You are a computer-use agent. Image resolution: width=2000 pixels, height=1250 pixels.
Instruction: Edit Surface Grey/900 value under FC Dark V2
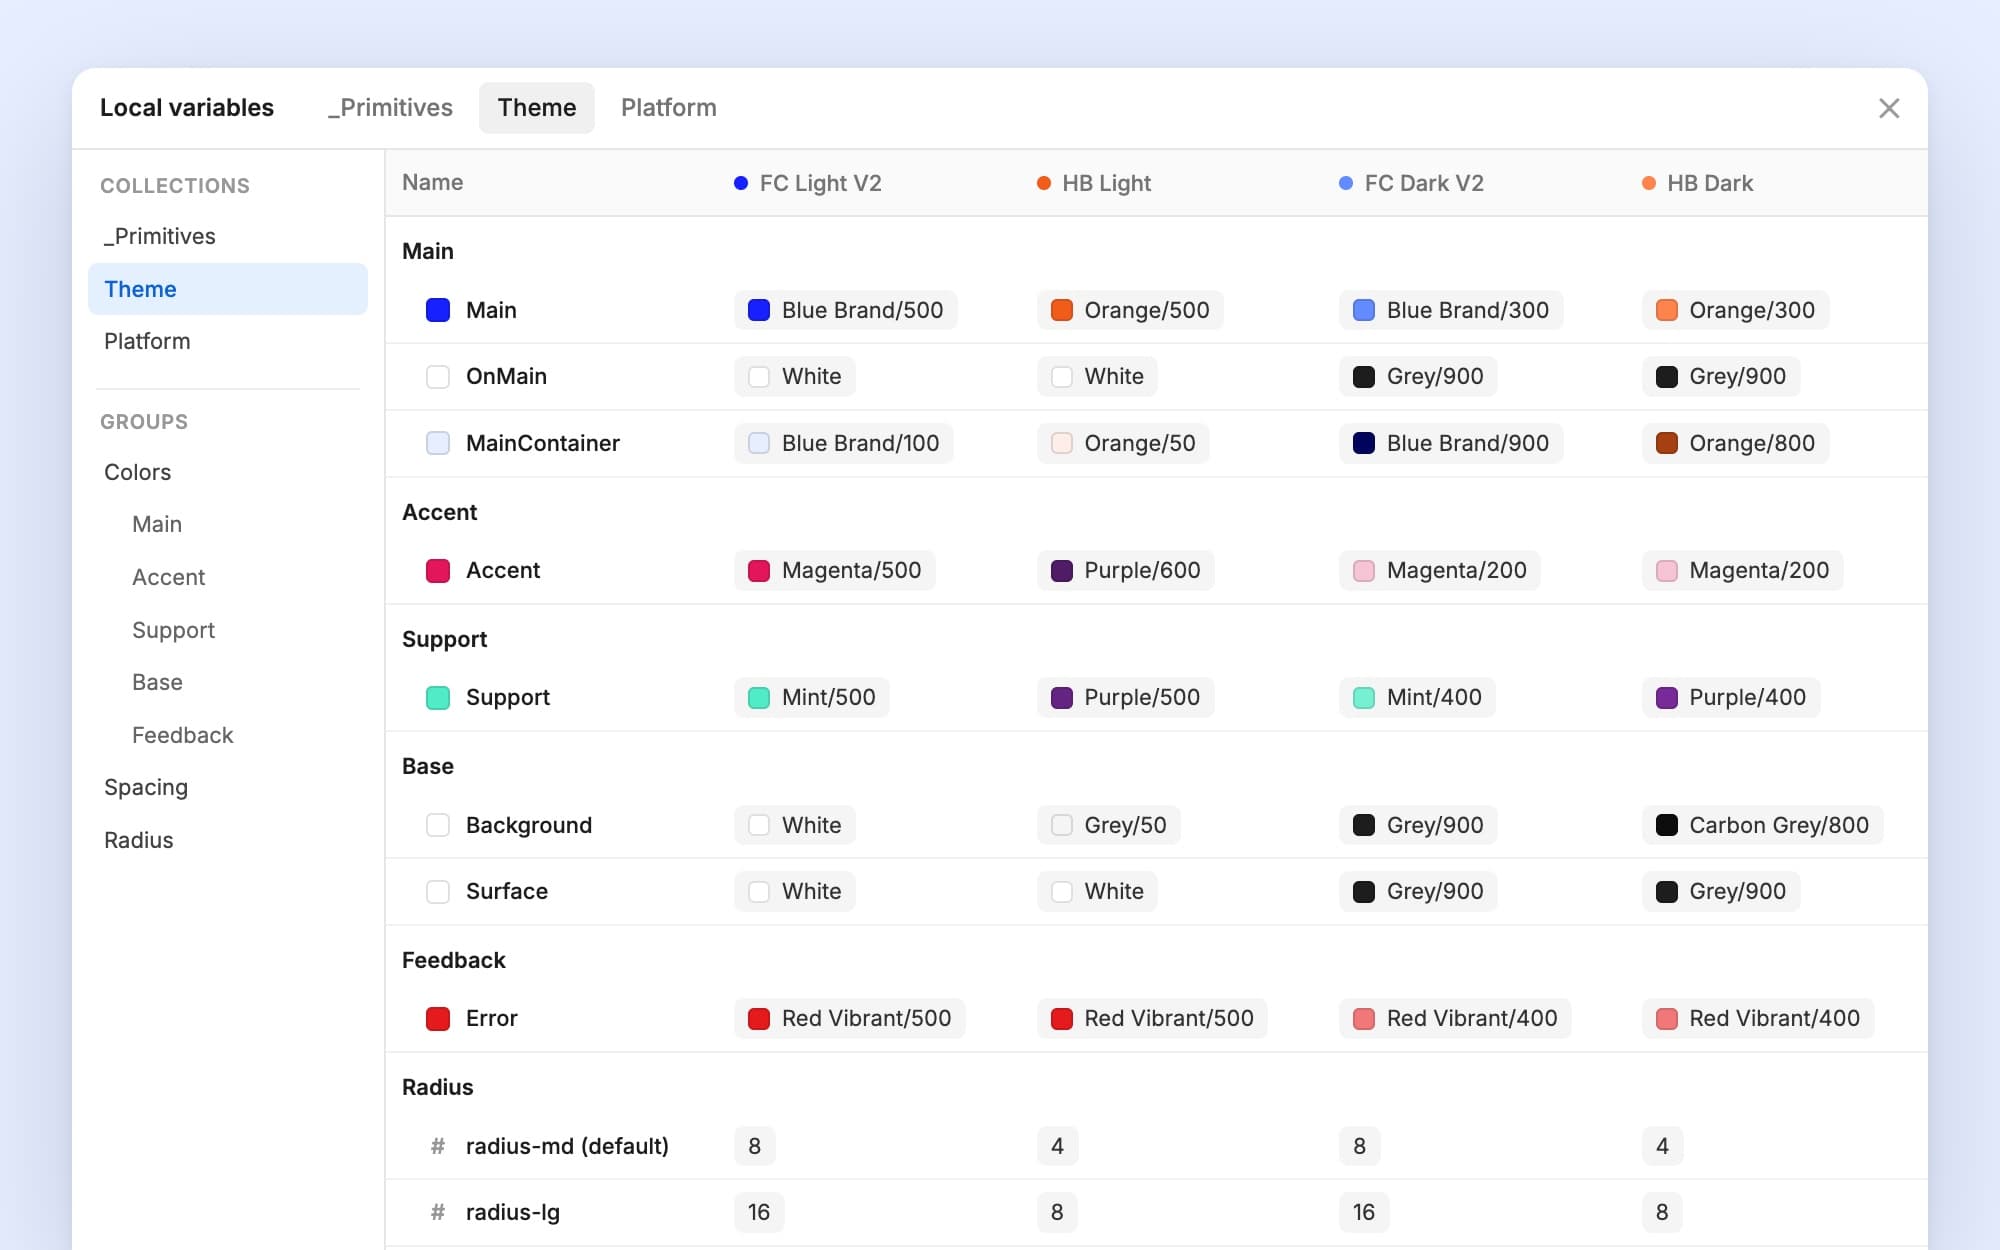(x=1418, y=891)
